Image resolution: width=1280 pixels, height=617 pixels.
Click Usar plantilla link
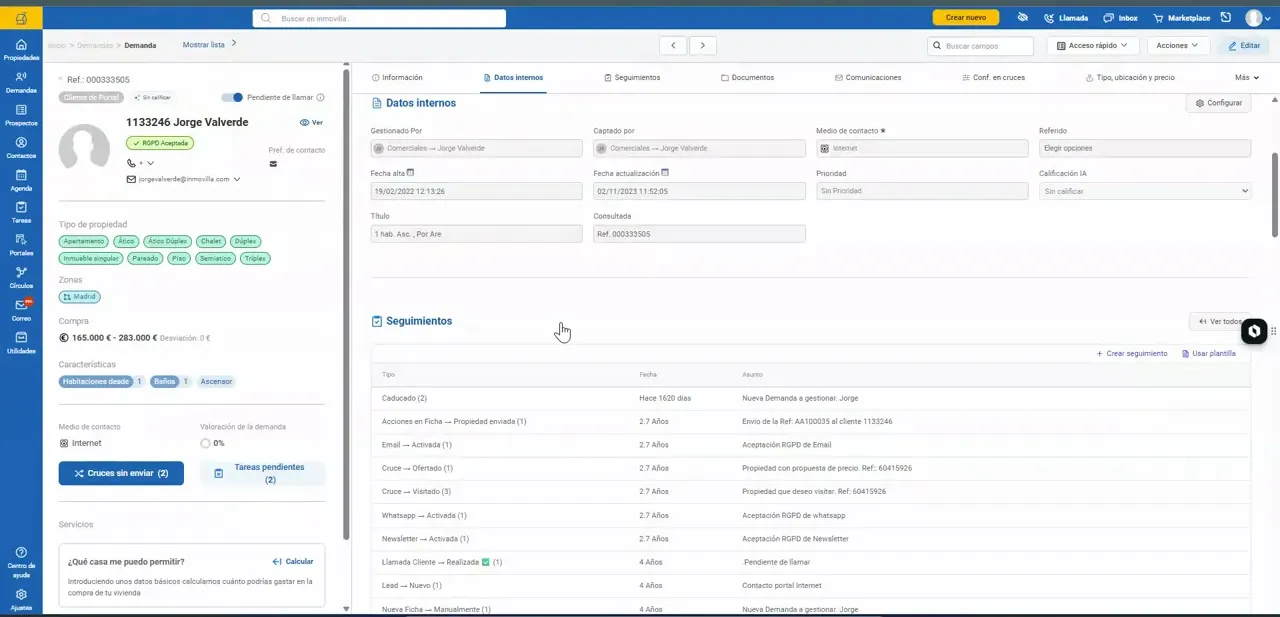click(1208, 354)
